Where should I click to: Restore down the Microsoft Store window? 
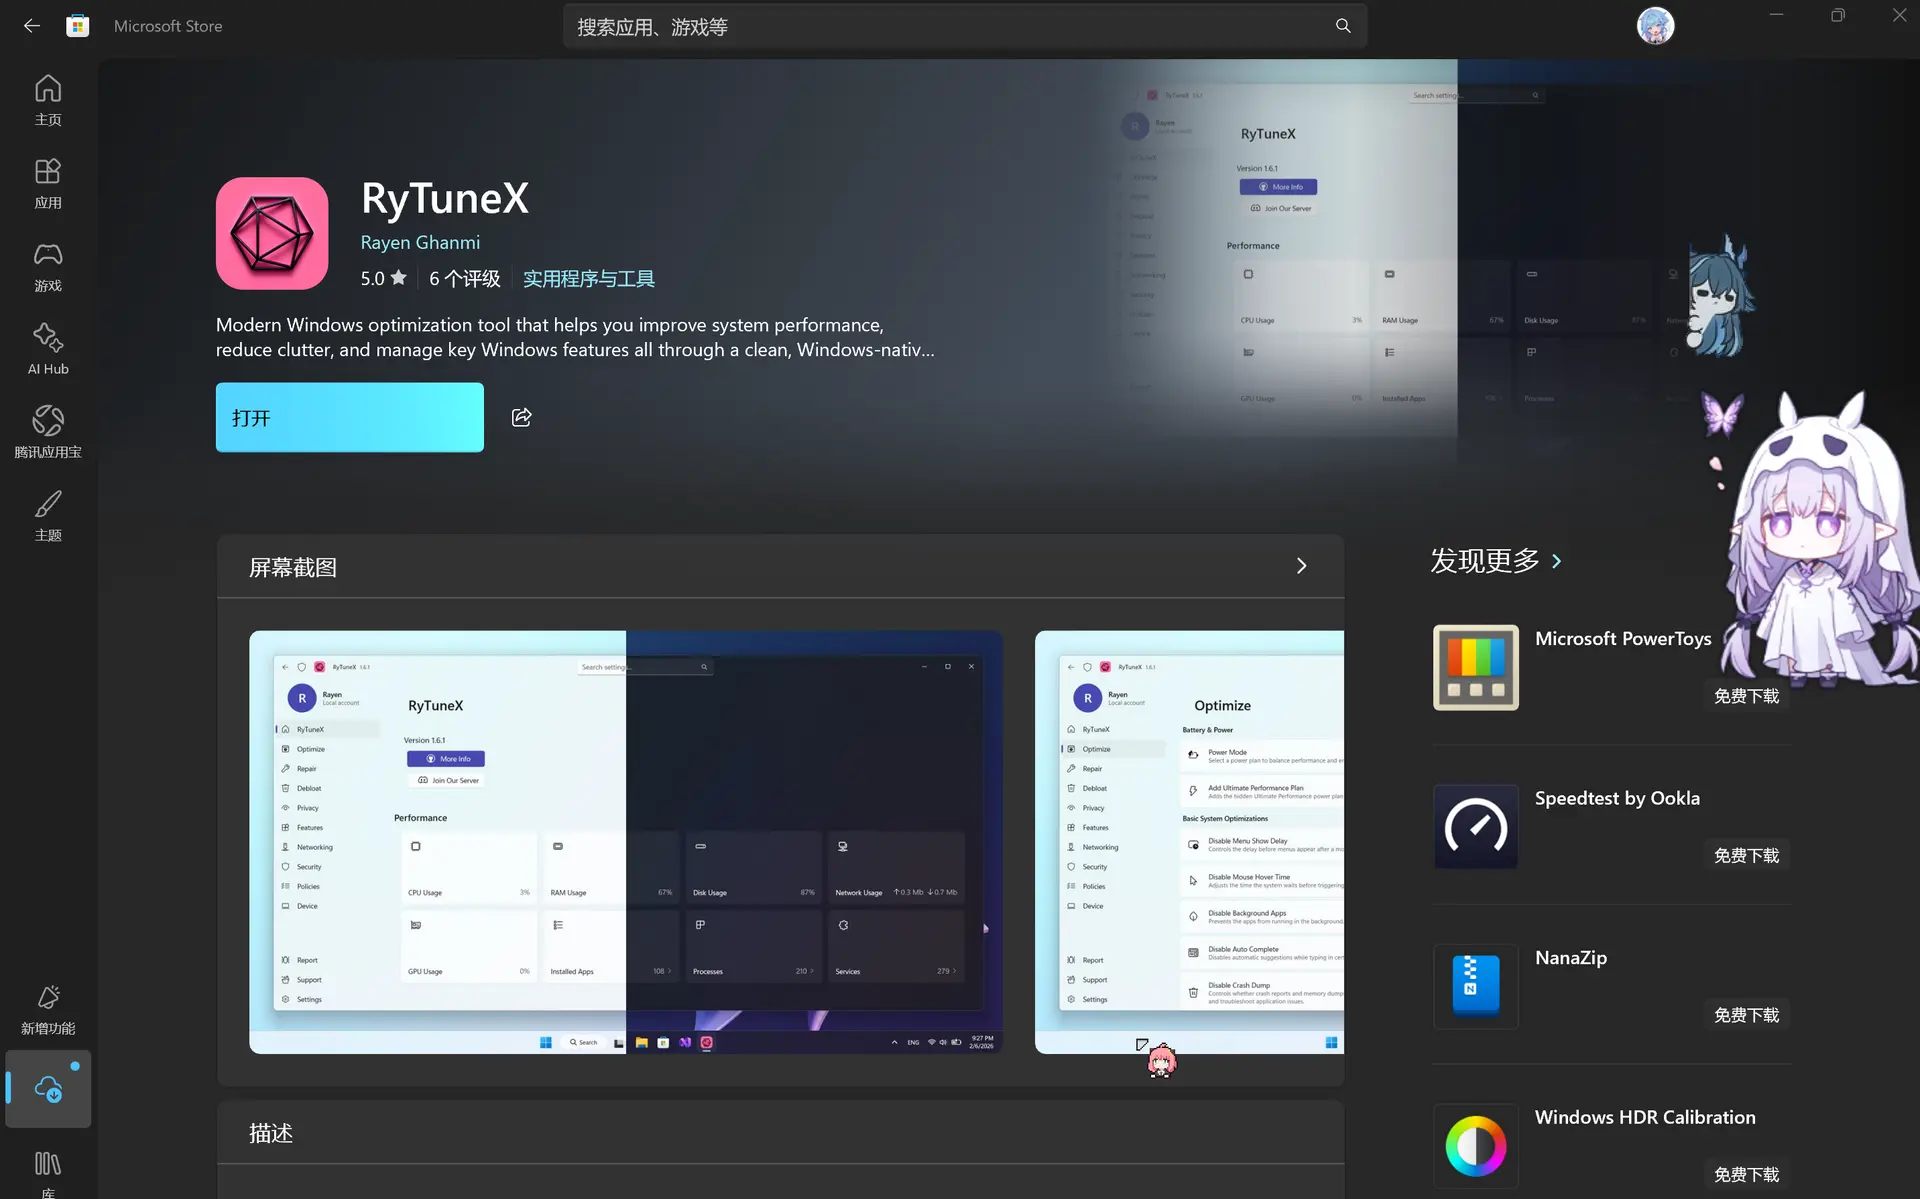pyautogui.click(x=1838, y=15)
